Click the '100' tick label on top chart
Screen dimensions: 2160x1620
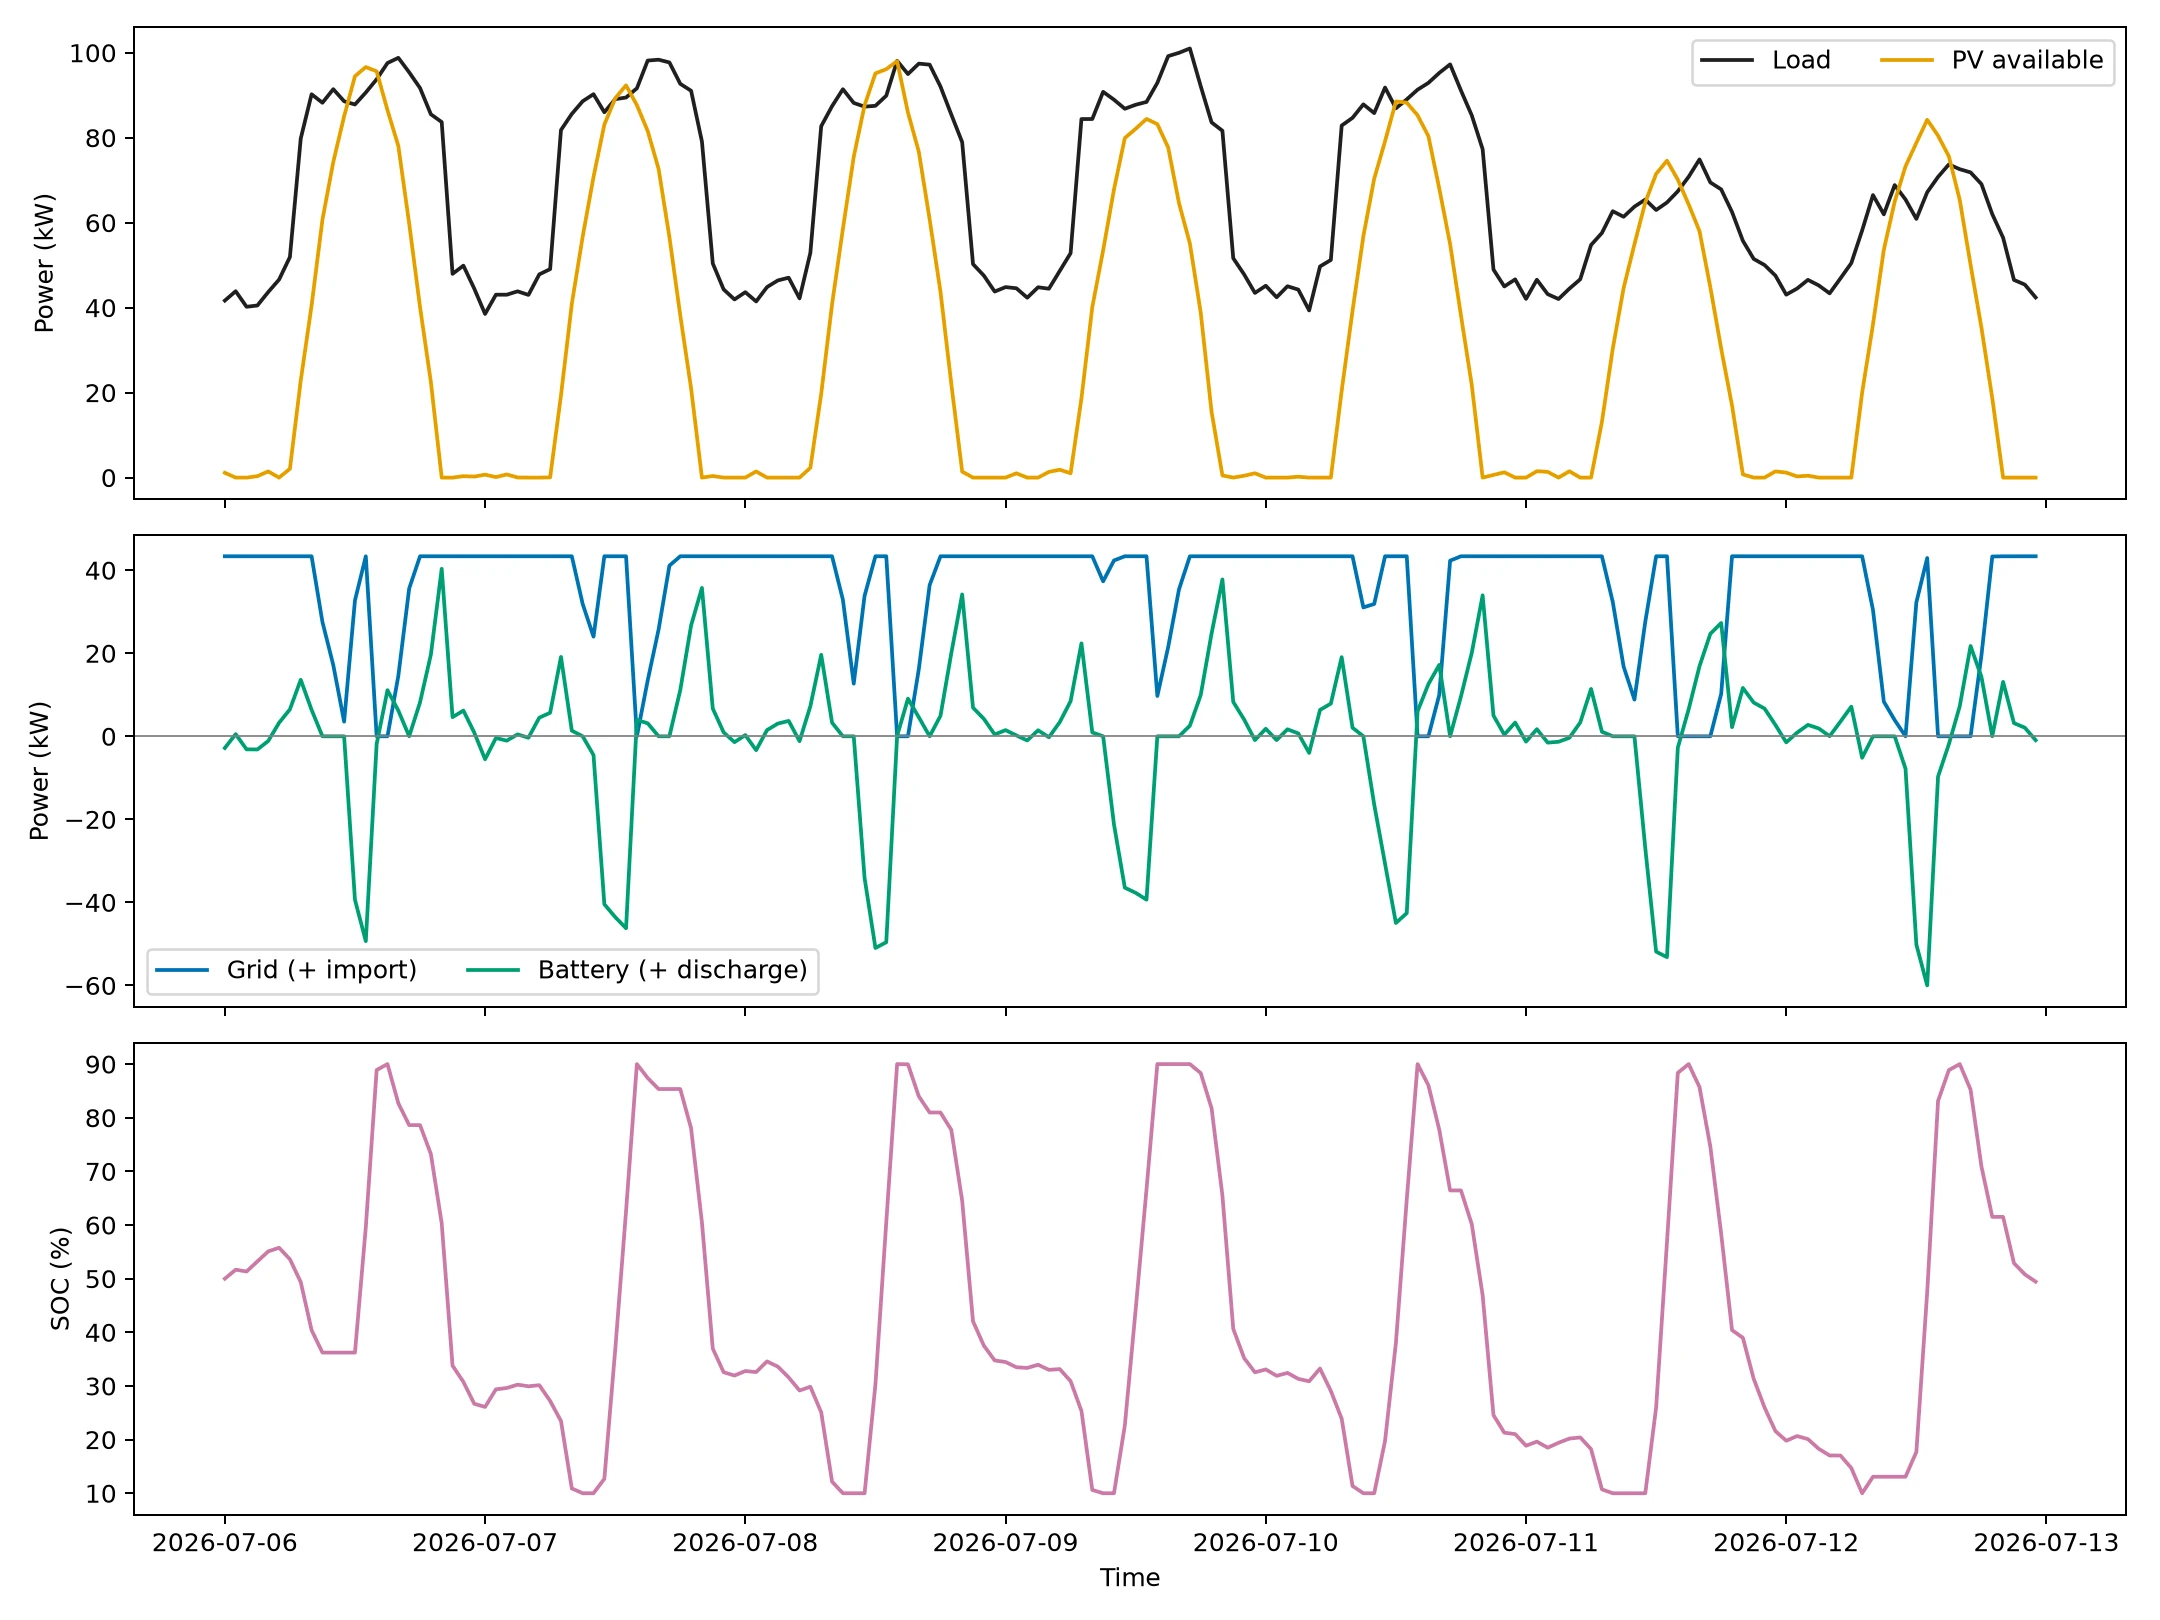(x=93, y=54)
